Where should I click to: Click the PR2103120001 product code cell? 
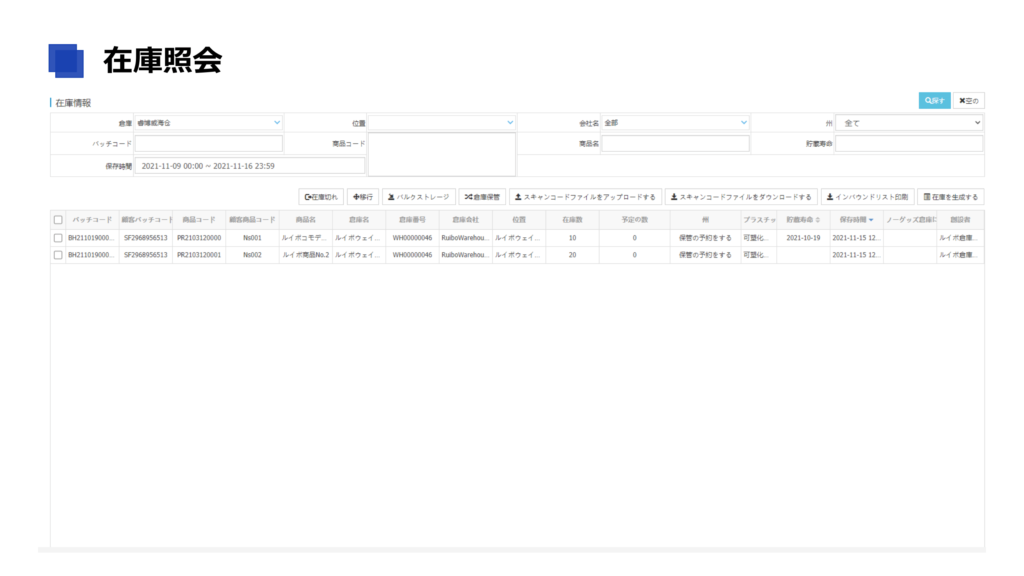pos(199,255)
